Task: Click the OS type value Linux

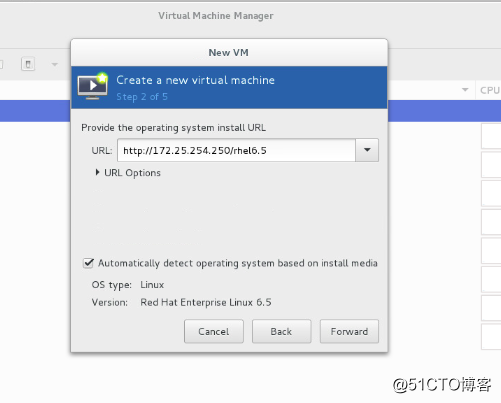Action: 152,285
